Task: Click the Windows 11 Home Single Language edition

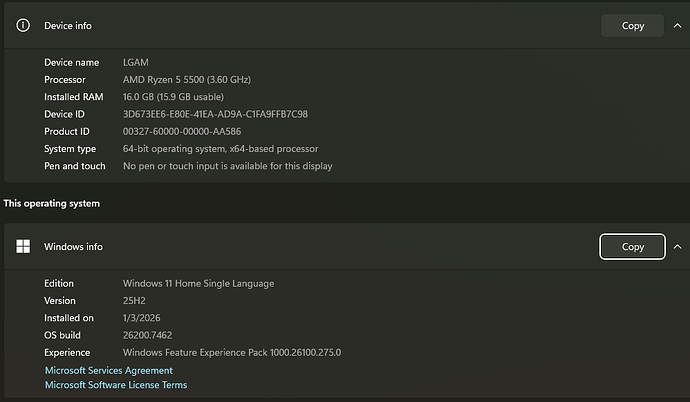Action: [x=198, y=284]
